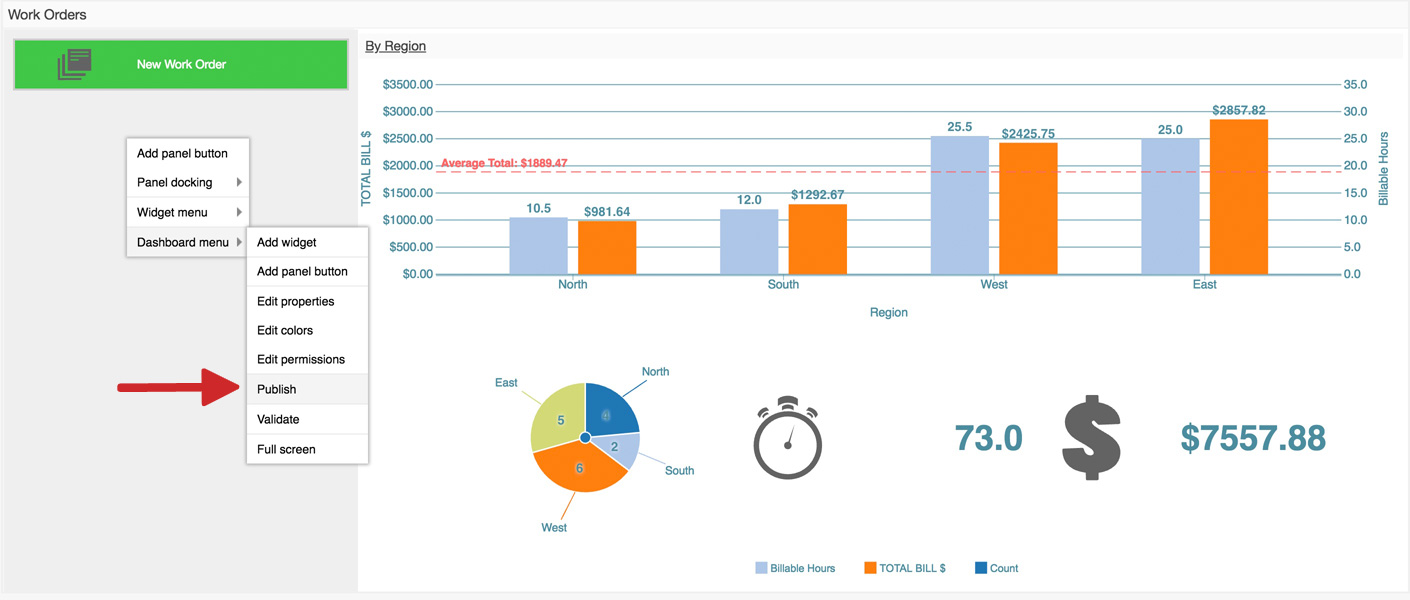This screenshot has height=600, width=1410.
Task: Select Add widget in the submenu
Action: [287, 242]
